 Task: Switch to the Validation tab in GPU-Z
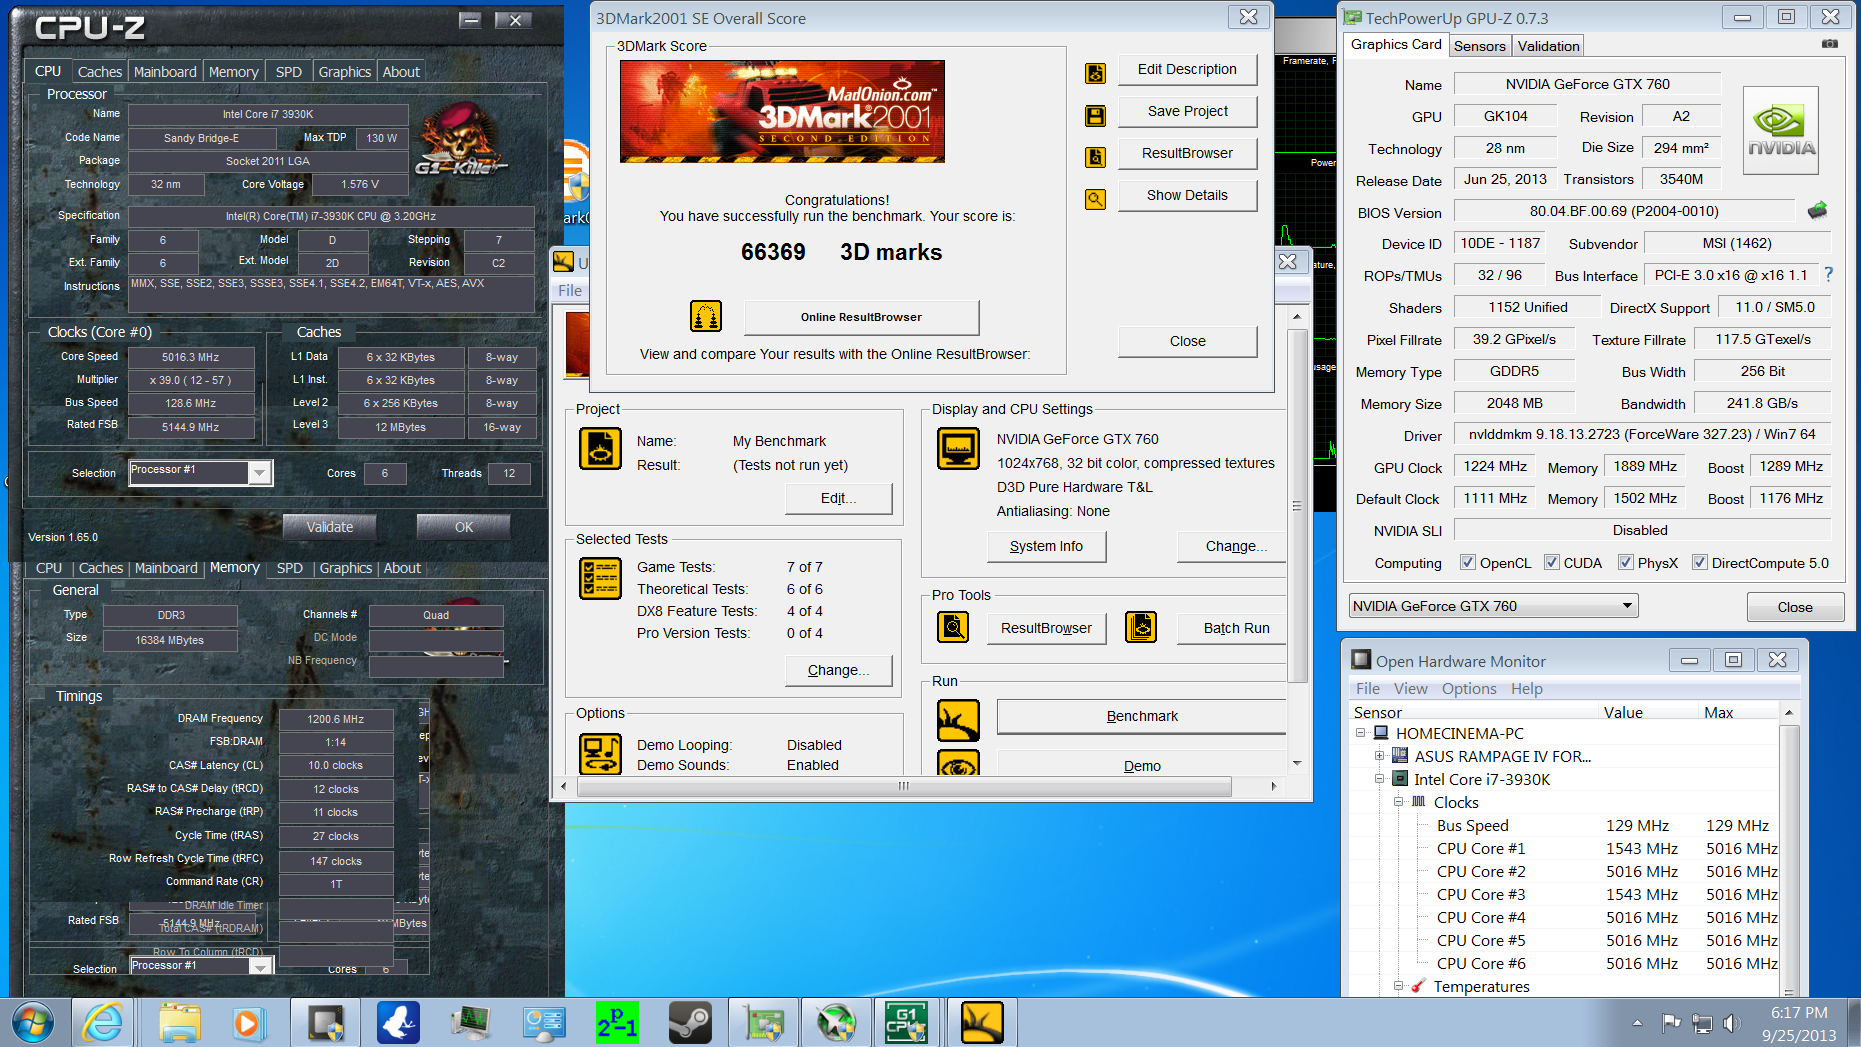(x=1548, y=46)
